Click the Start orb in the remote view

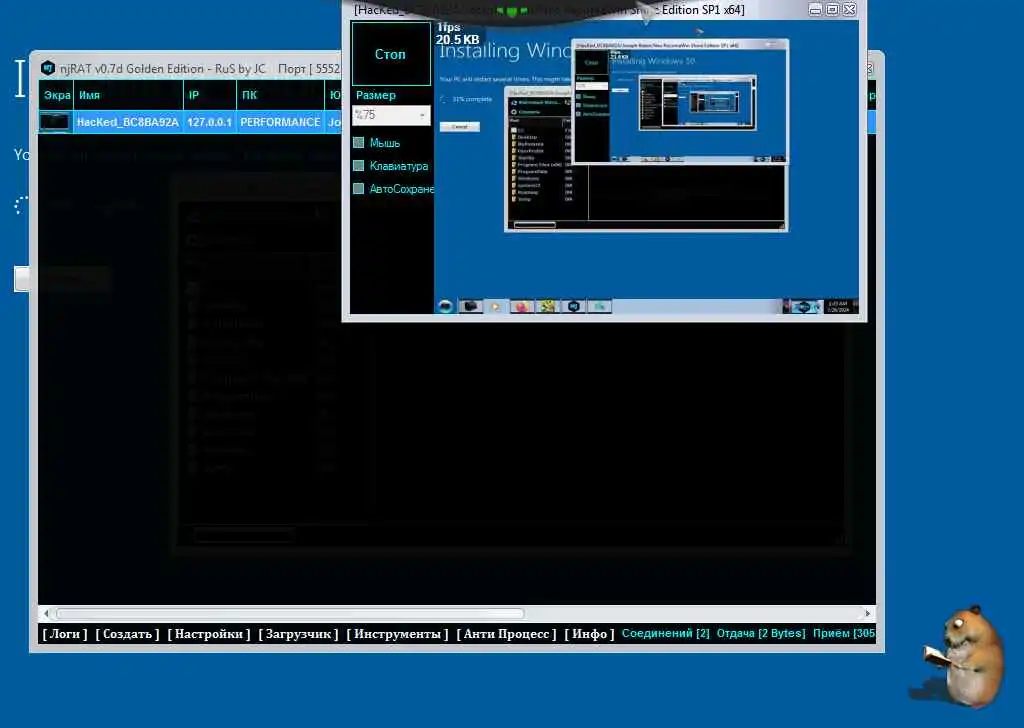(x=445, y=306)
